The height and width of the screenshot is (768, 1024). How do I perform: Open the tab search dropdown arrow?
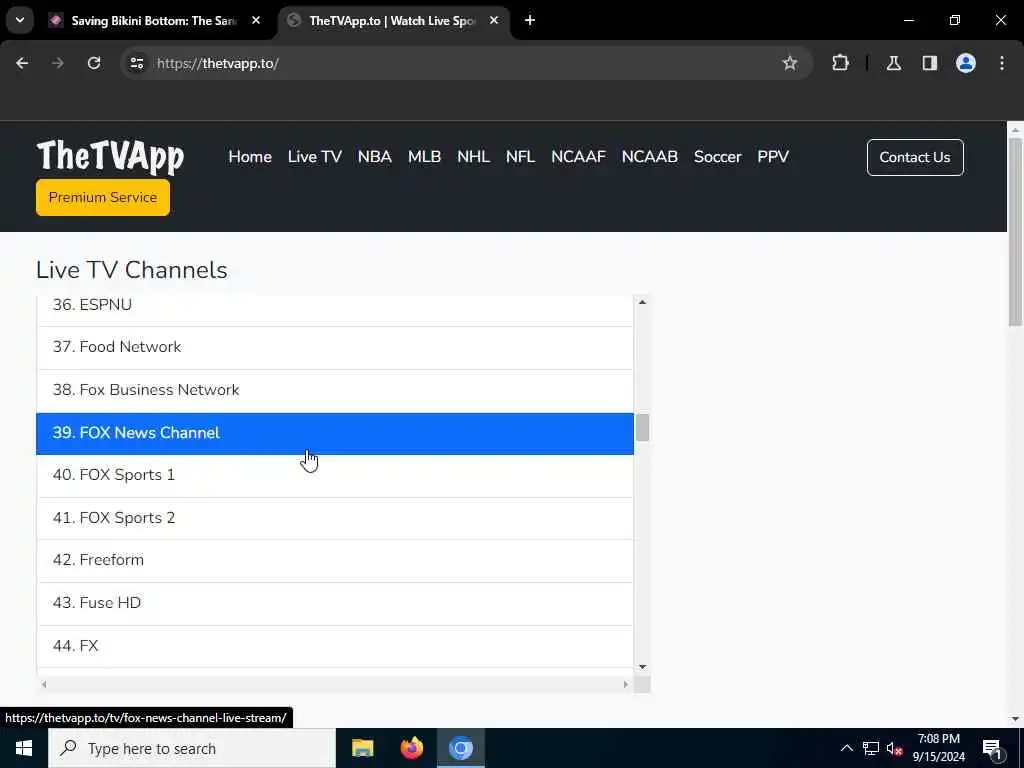tap(20, 20)
